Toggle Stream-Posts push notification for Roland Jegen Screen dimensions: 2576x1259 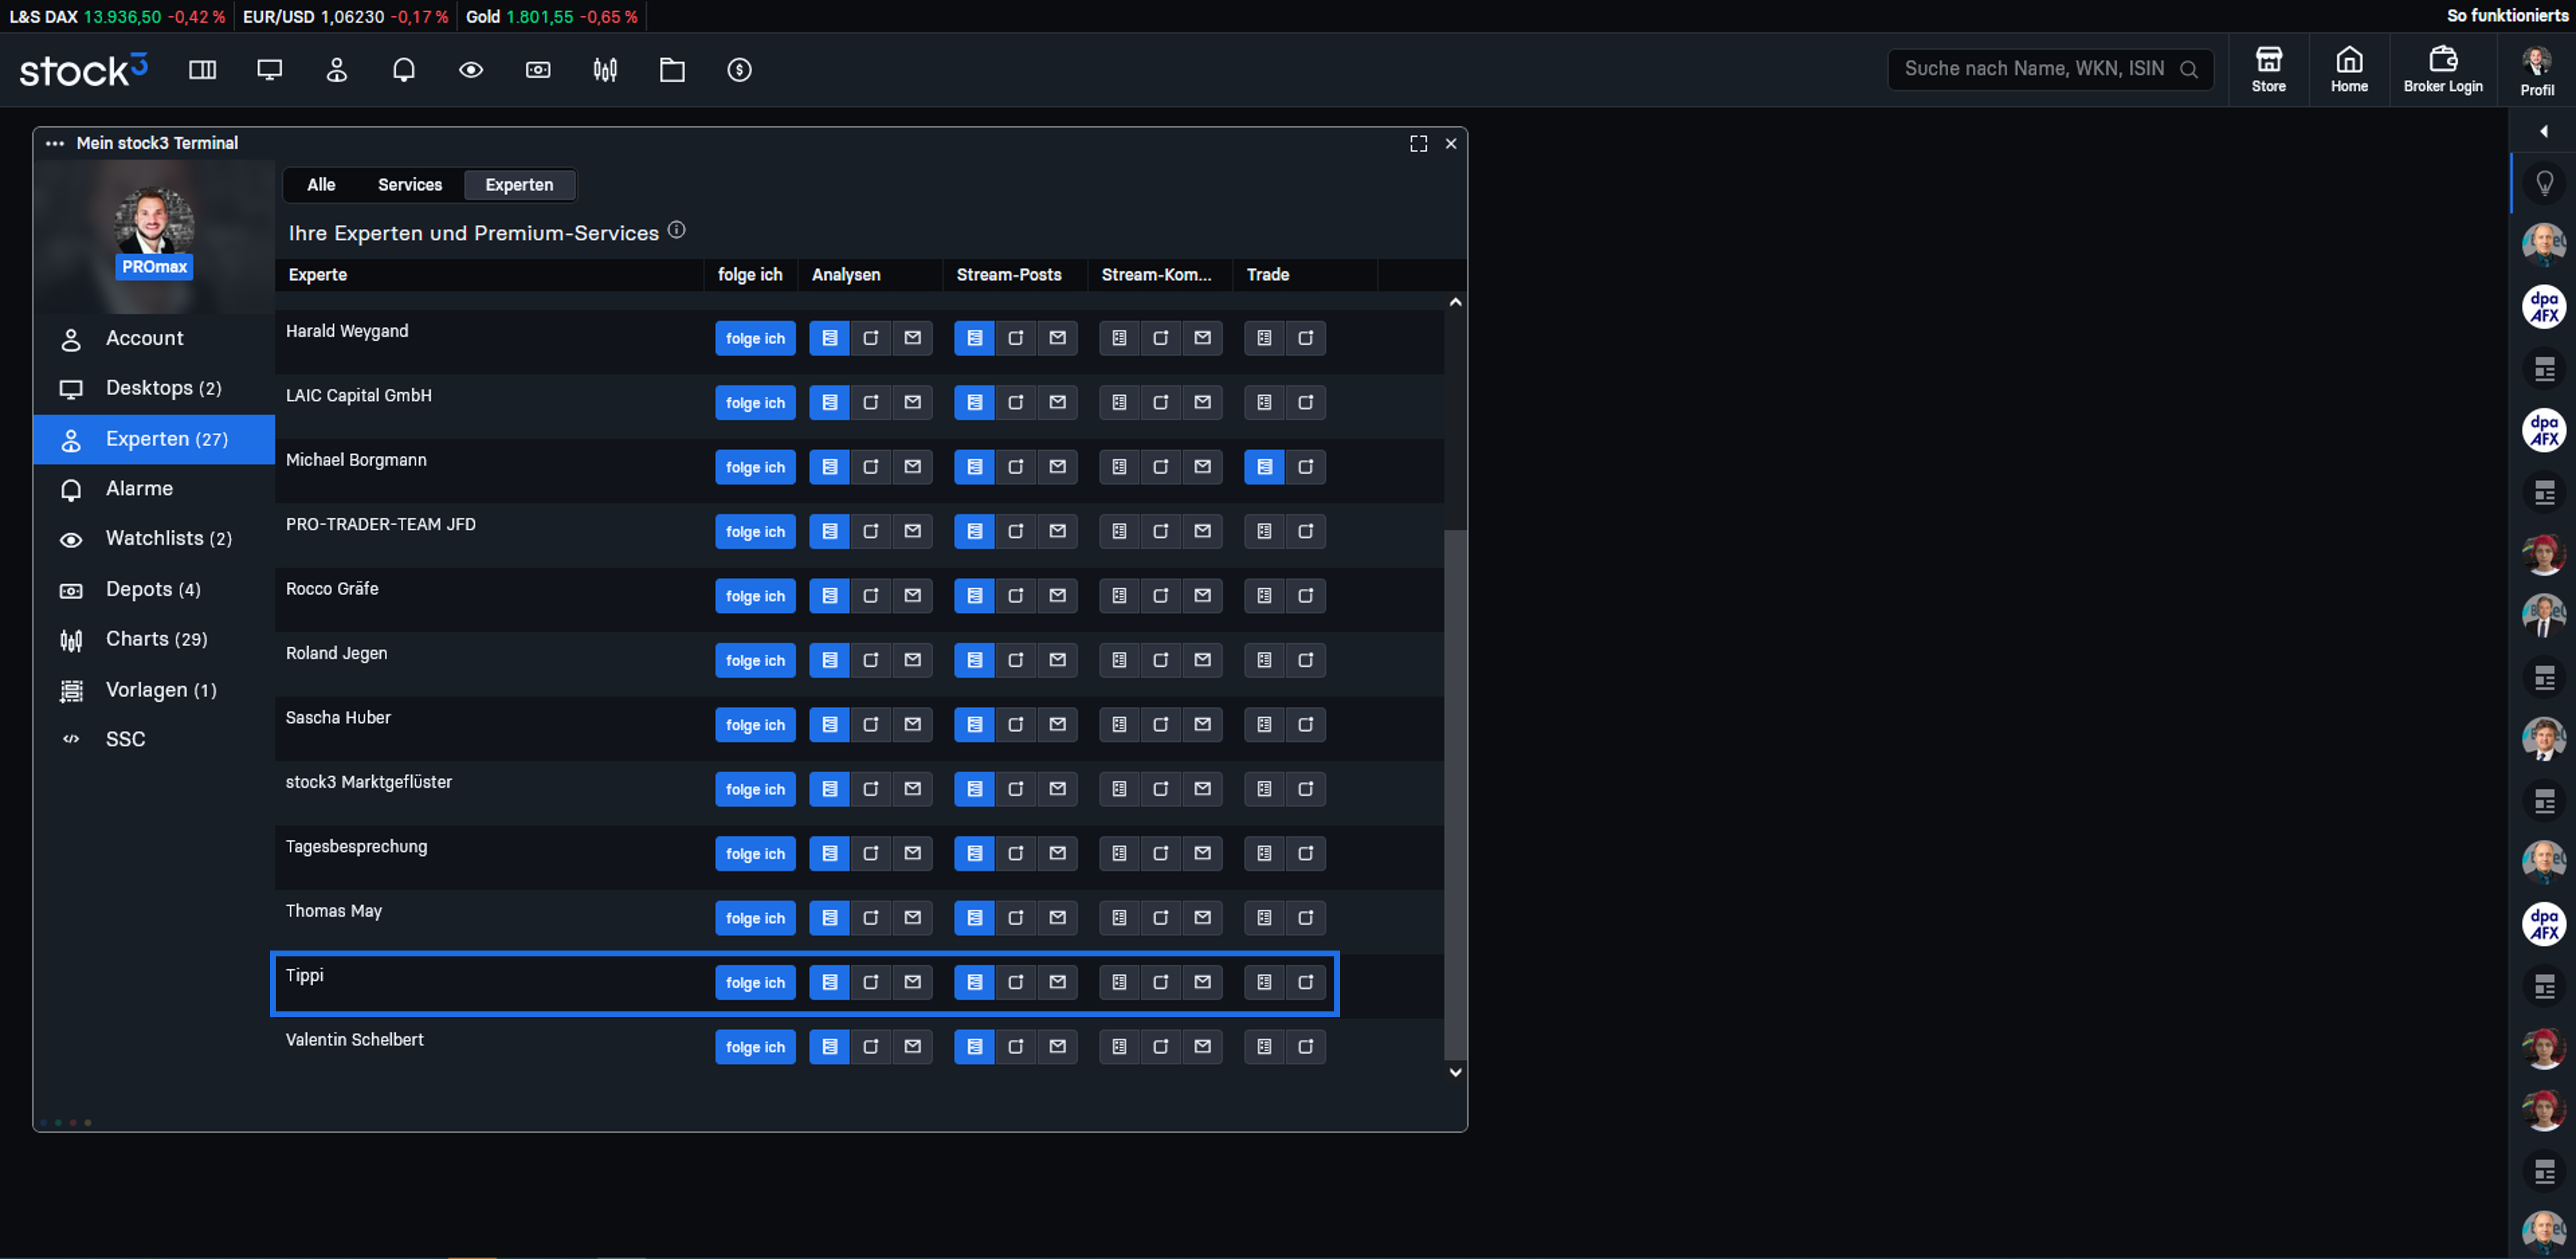(x=1016, y=660)
